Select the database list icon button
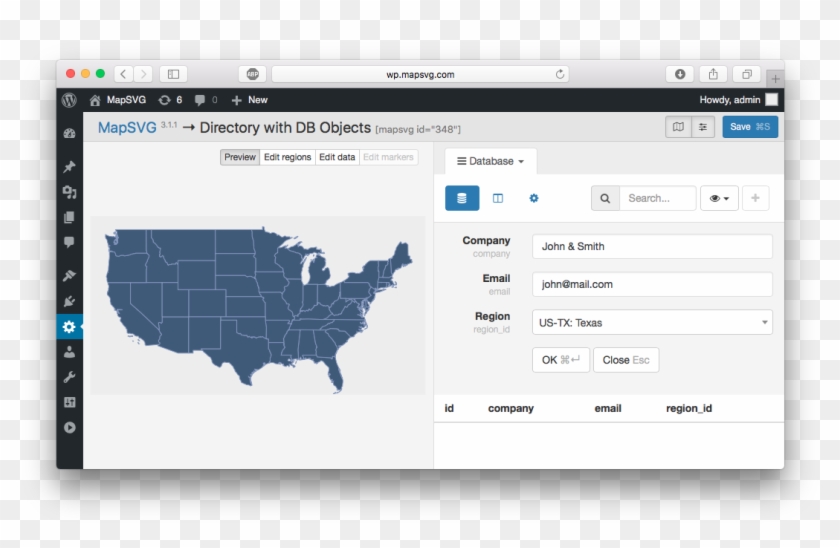Viewport: 840px width, 548px height. [x=462, y=198]
